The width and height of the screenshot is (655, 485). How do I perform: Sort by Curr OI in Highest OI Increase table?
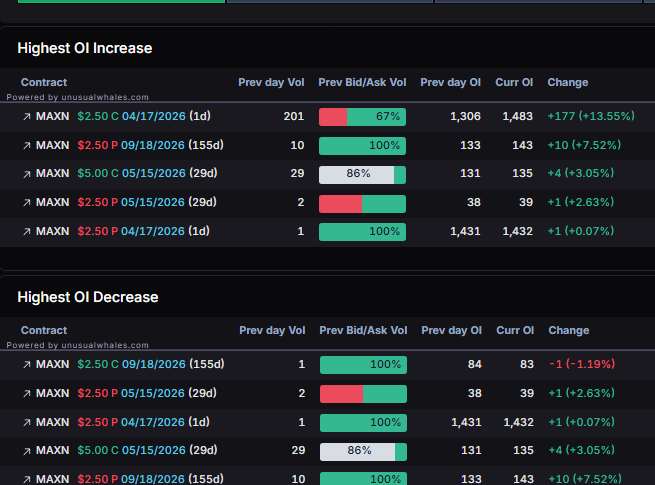(514, 82)
